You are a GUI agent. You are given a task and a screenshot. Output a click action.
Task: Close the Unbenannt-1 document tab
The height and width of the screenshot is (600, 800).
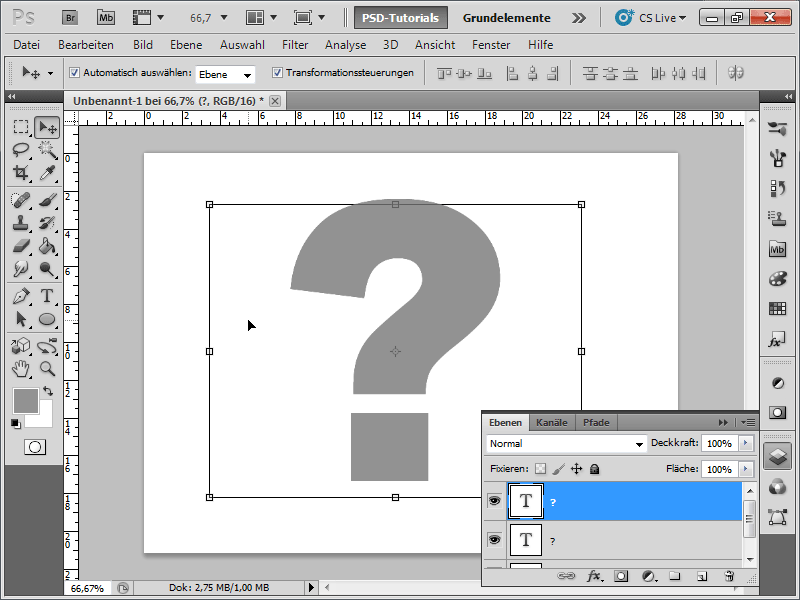275,101
